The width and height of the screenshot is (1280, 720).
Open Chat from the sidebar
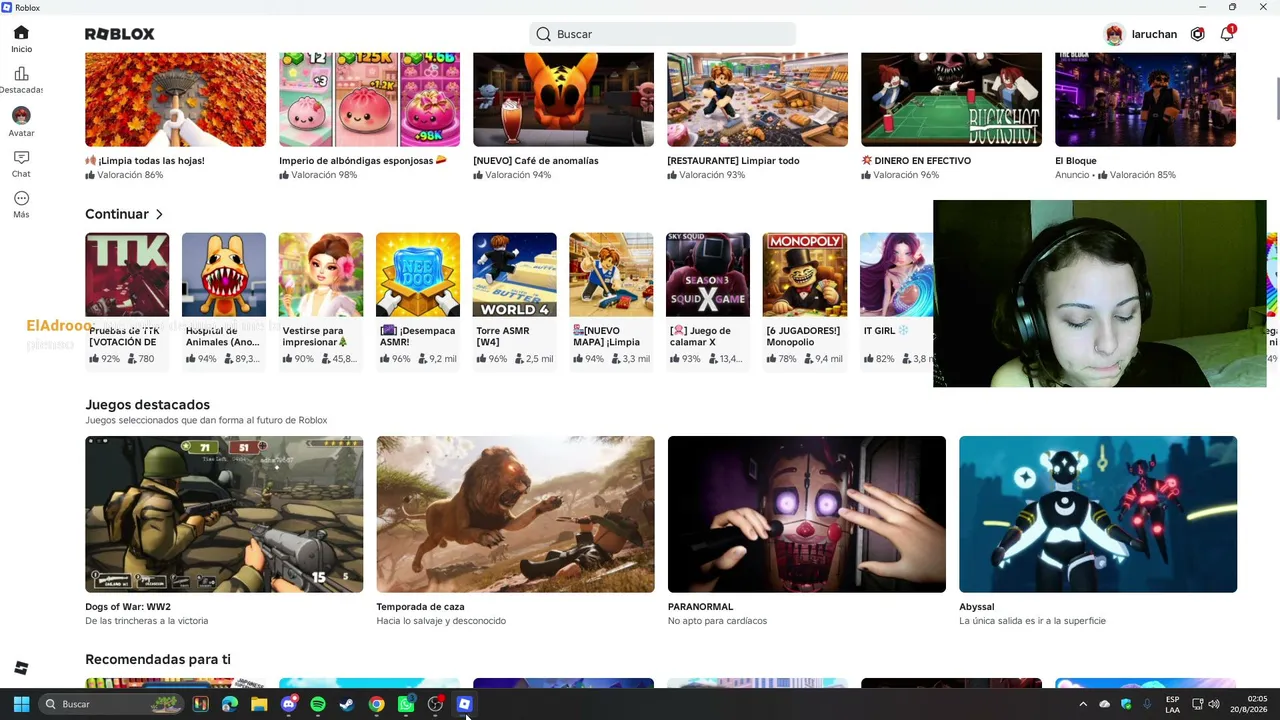pyautogui.click(x=21, y=164)
